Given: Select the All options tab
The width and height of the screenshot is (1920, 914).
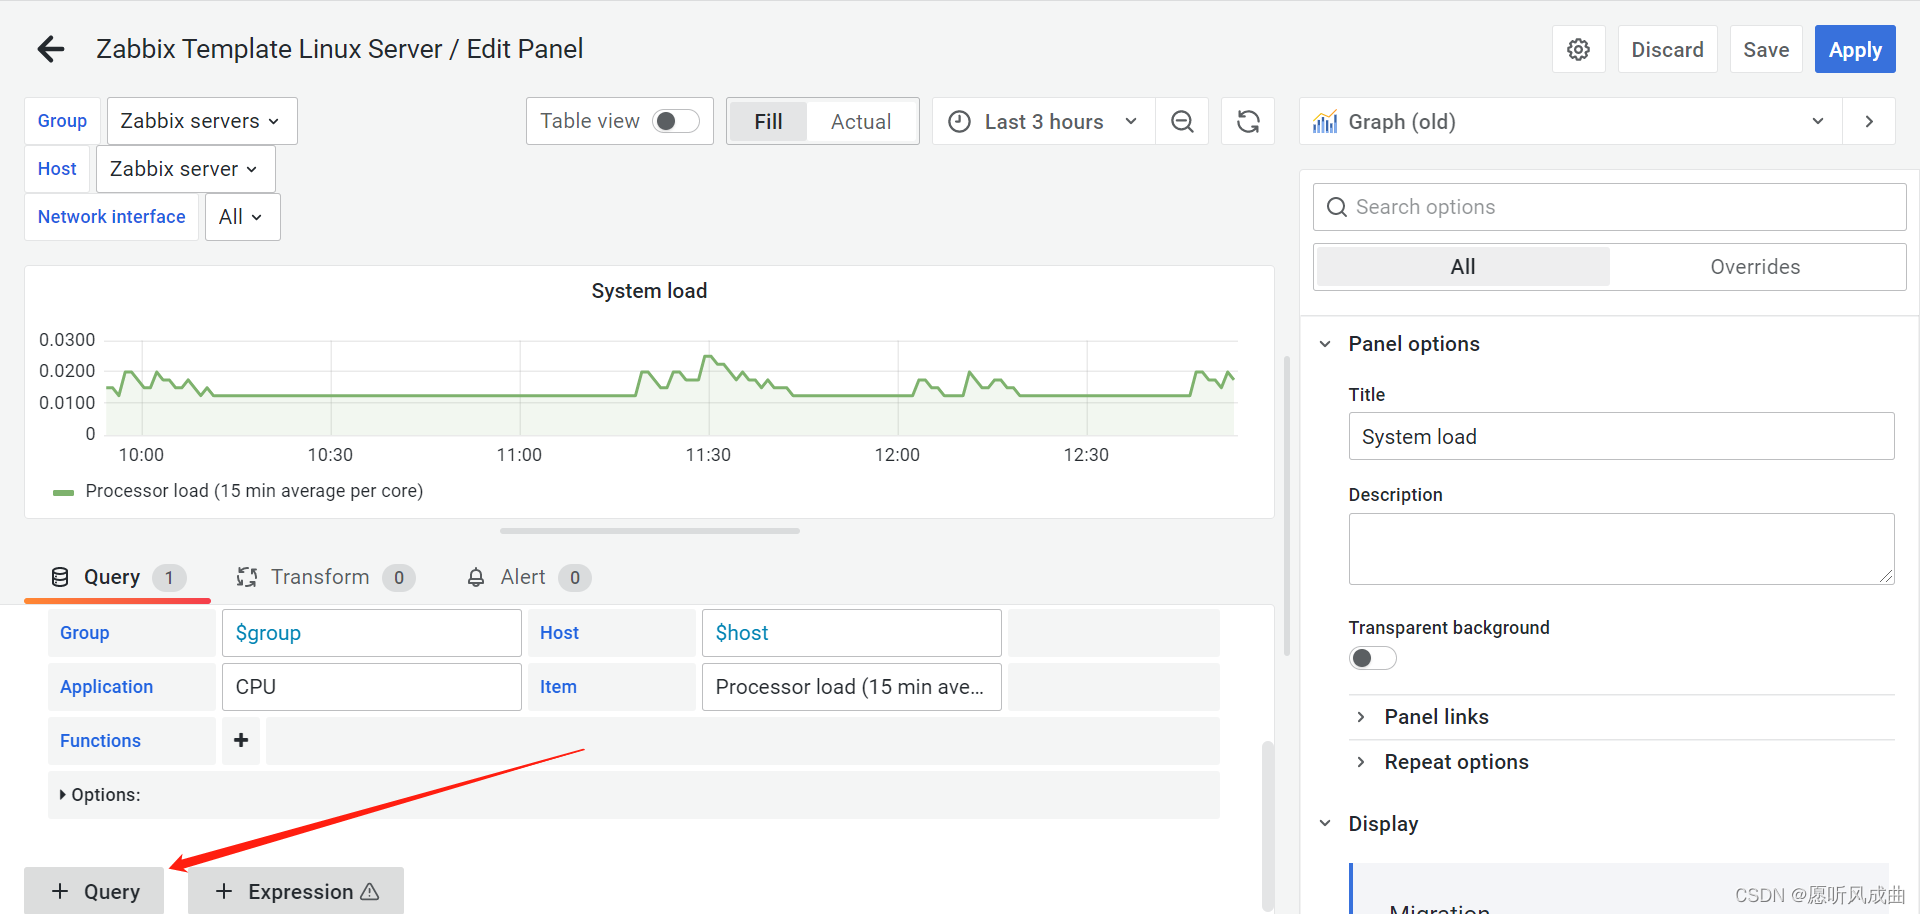Looking at the screenshot, I should pyautogui.click(x=1463, y=267).
